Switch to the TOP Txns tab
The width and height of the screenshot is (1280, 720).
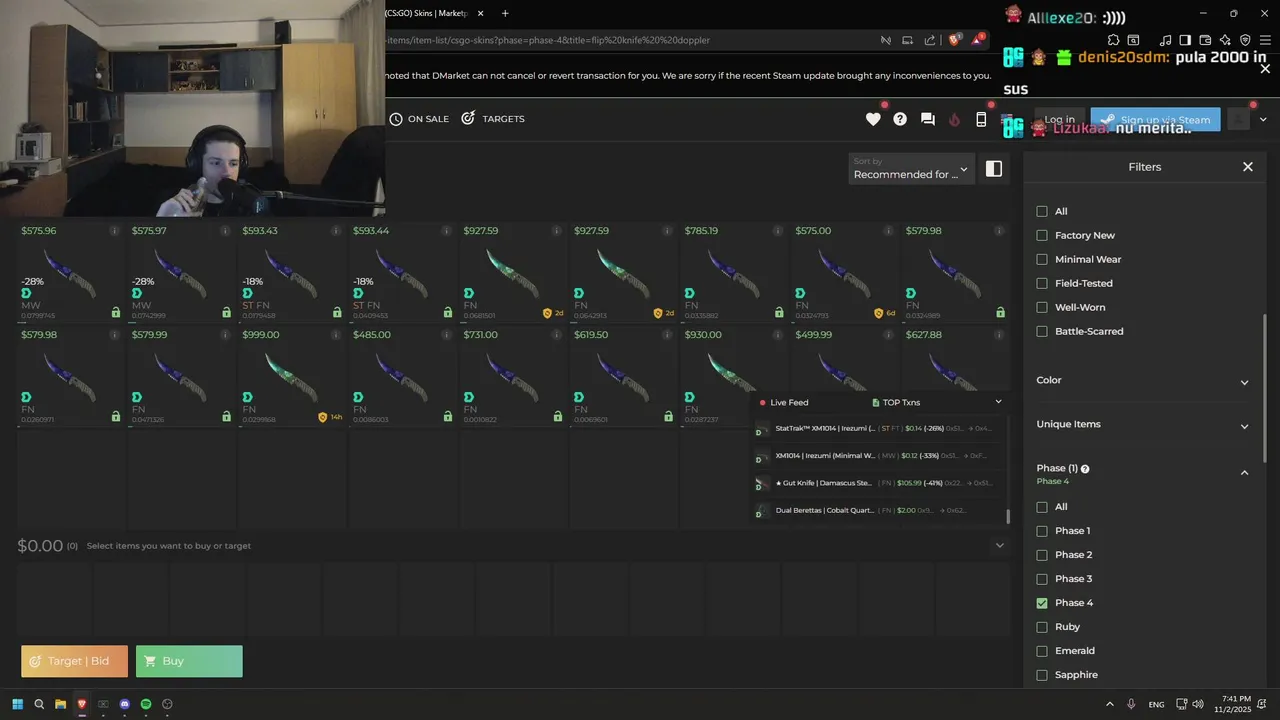tap(896, 403)
